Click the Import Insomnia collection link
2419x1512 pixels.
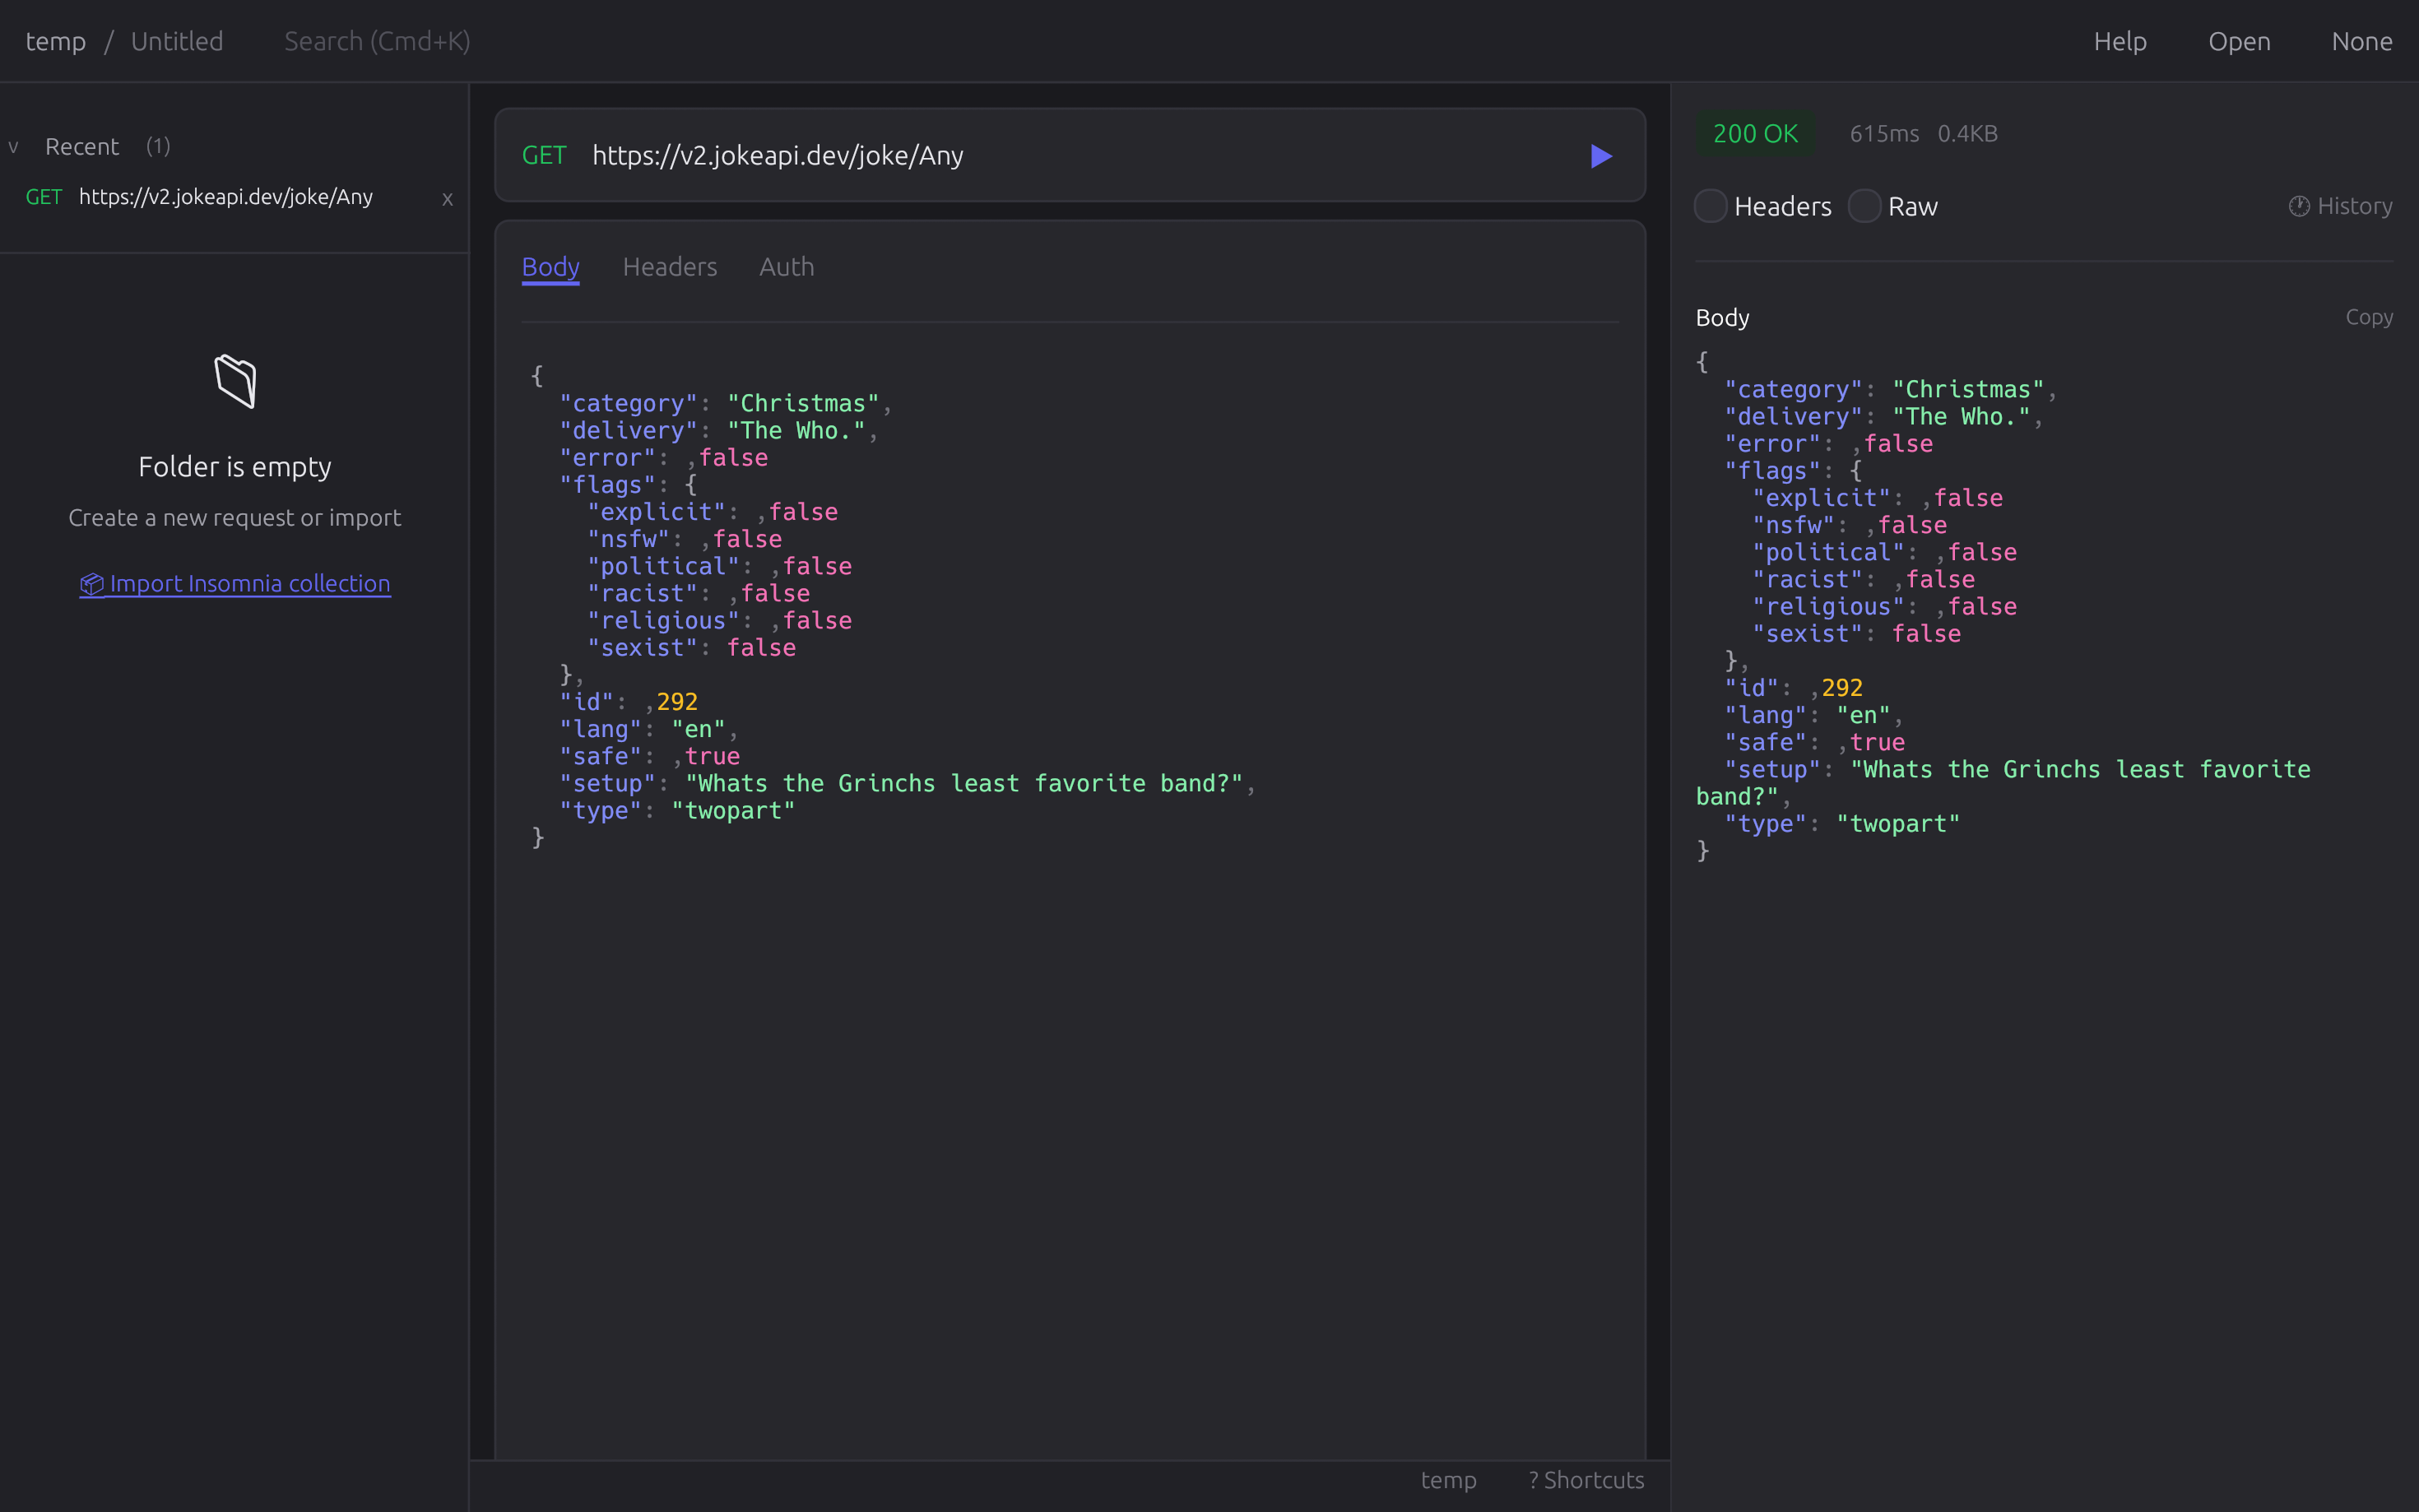pos(249,584)
